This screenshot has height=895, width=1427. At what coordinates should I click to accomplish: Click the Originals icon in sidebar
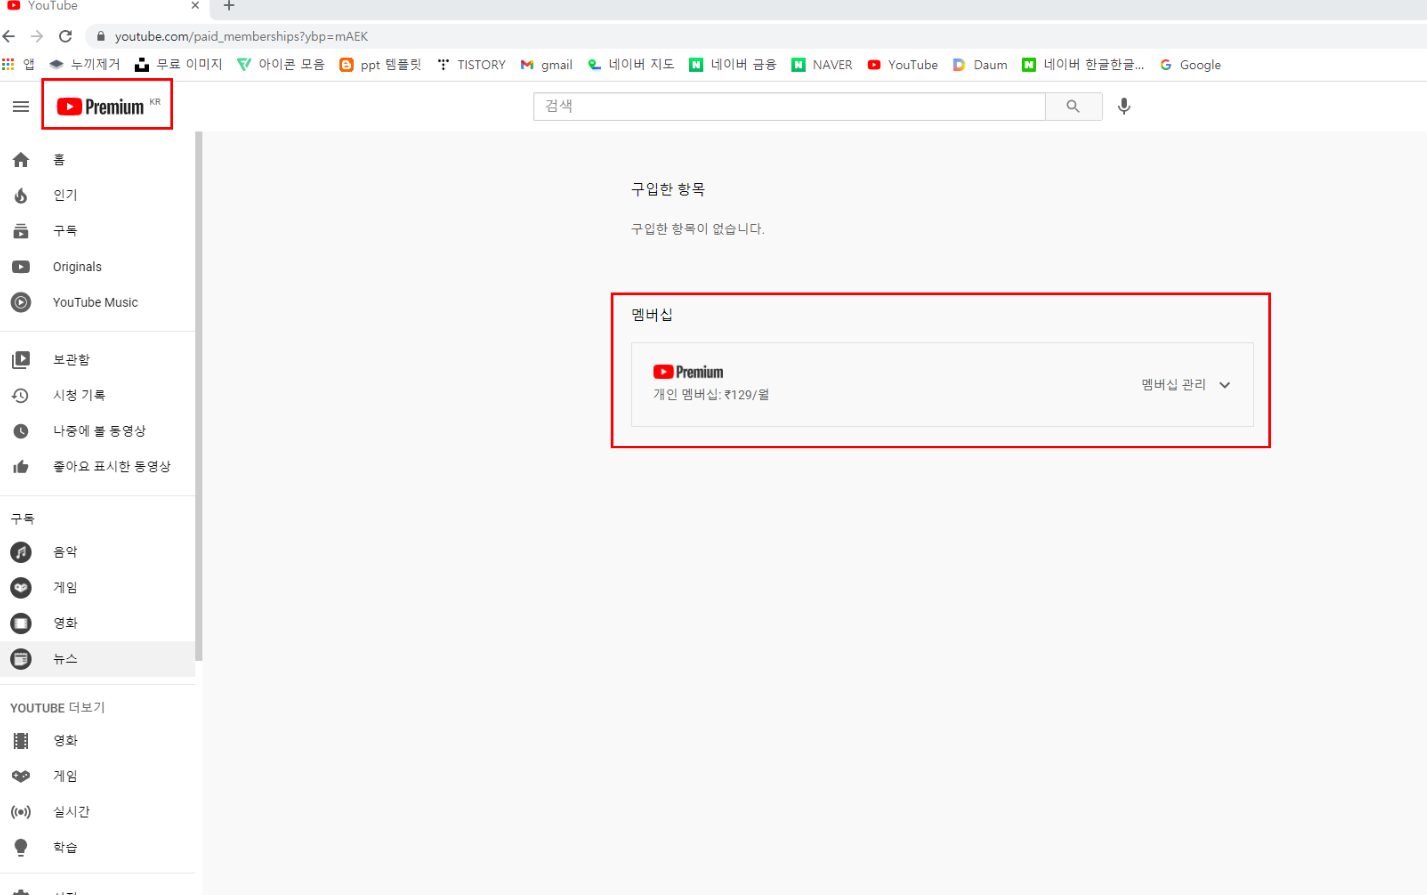pyautogui.click(x=21, y=267)
